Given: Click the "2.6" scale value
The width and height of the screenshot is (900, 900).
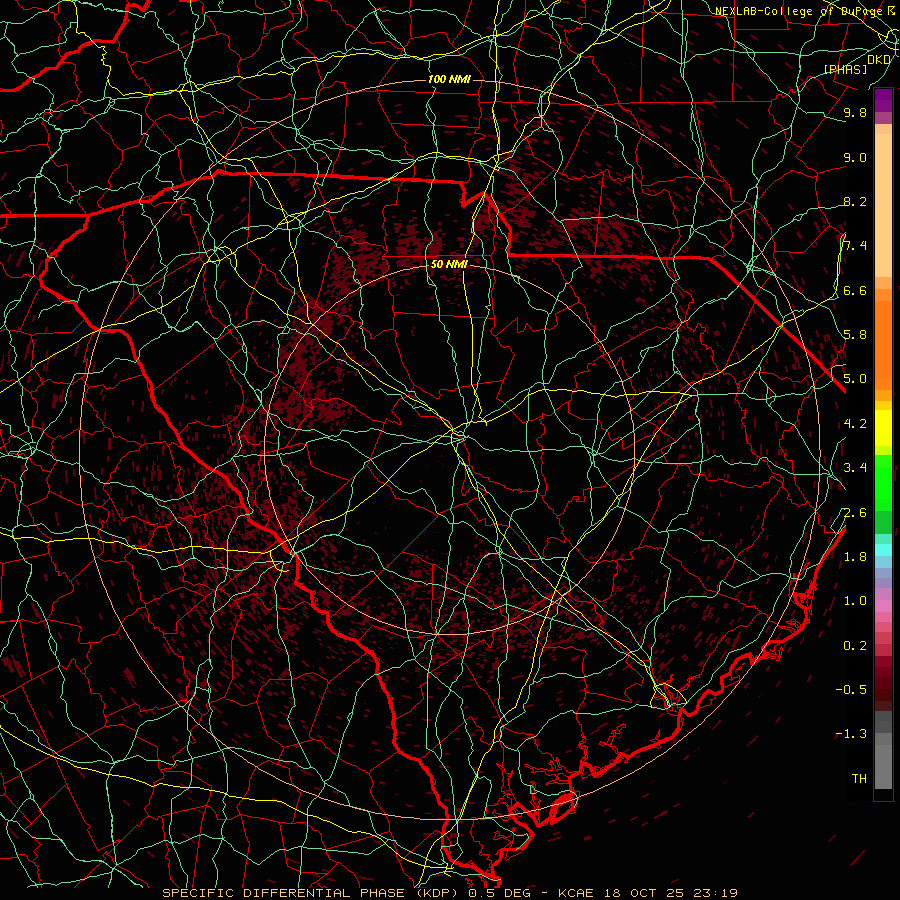Looking at the screenshot, I should (x=855, y=512).
